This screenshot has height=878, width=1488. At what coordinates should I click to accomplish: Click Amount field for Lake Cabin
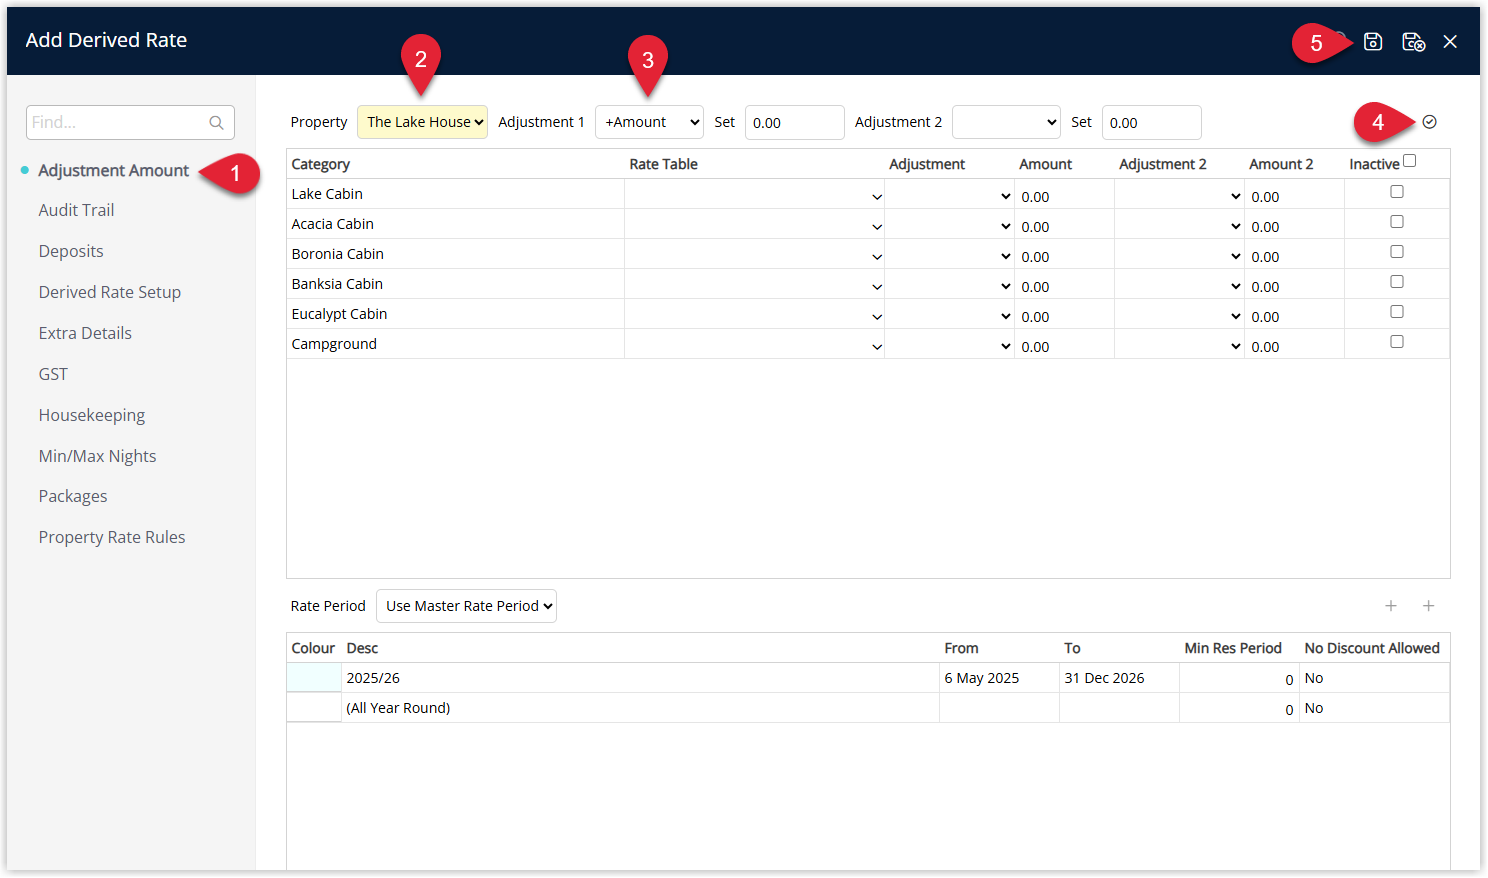coord(1065,196)
